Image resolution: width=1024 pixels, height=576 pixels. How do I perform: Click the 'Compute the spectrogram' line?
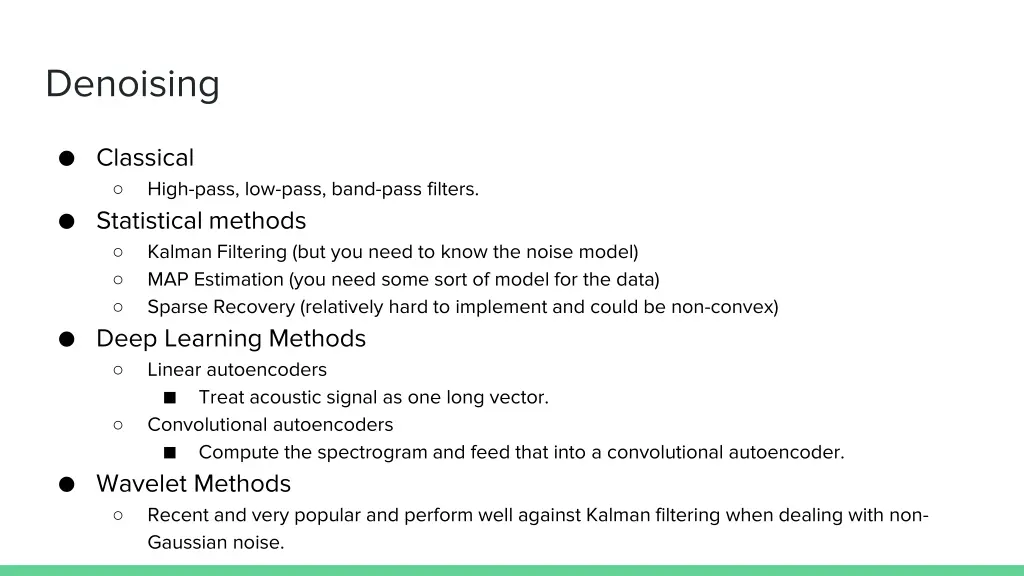pyautogui.click(x=521, y=452)
